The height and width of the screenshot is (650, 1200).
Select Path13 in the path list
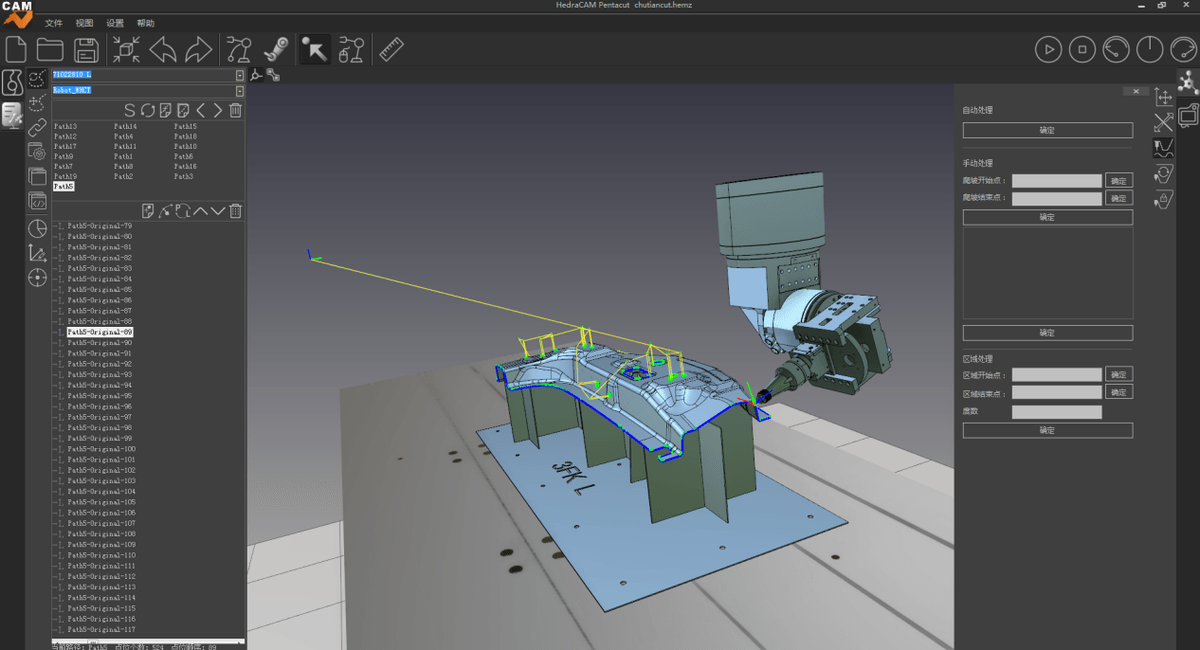tap(65, 127)
